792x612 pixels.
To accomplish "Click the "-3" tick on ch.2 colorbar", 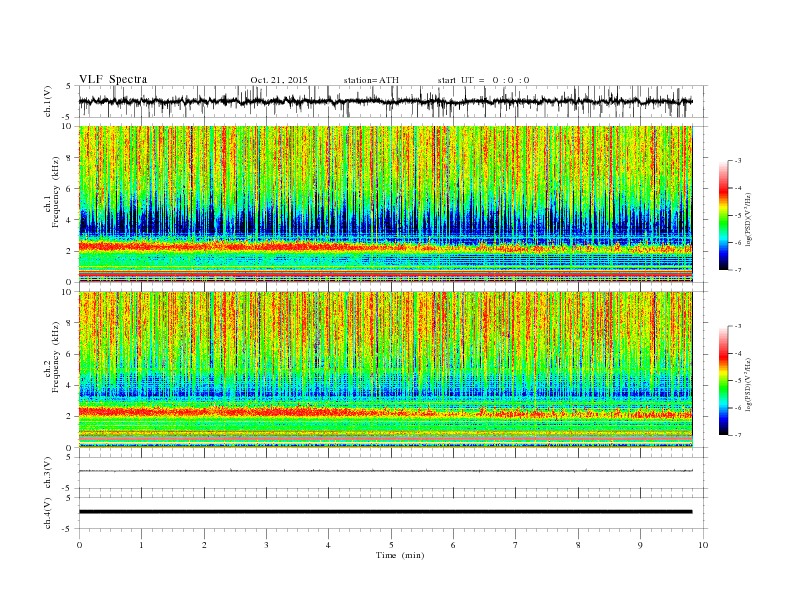I will pyautogui.click(x=738, y=326).
